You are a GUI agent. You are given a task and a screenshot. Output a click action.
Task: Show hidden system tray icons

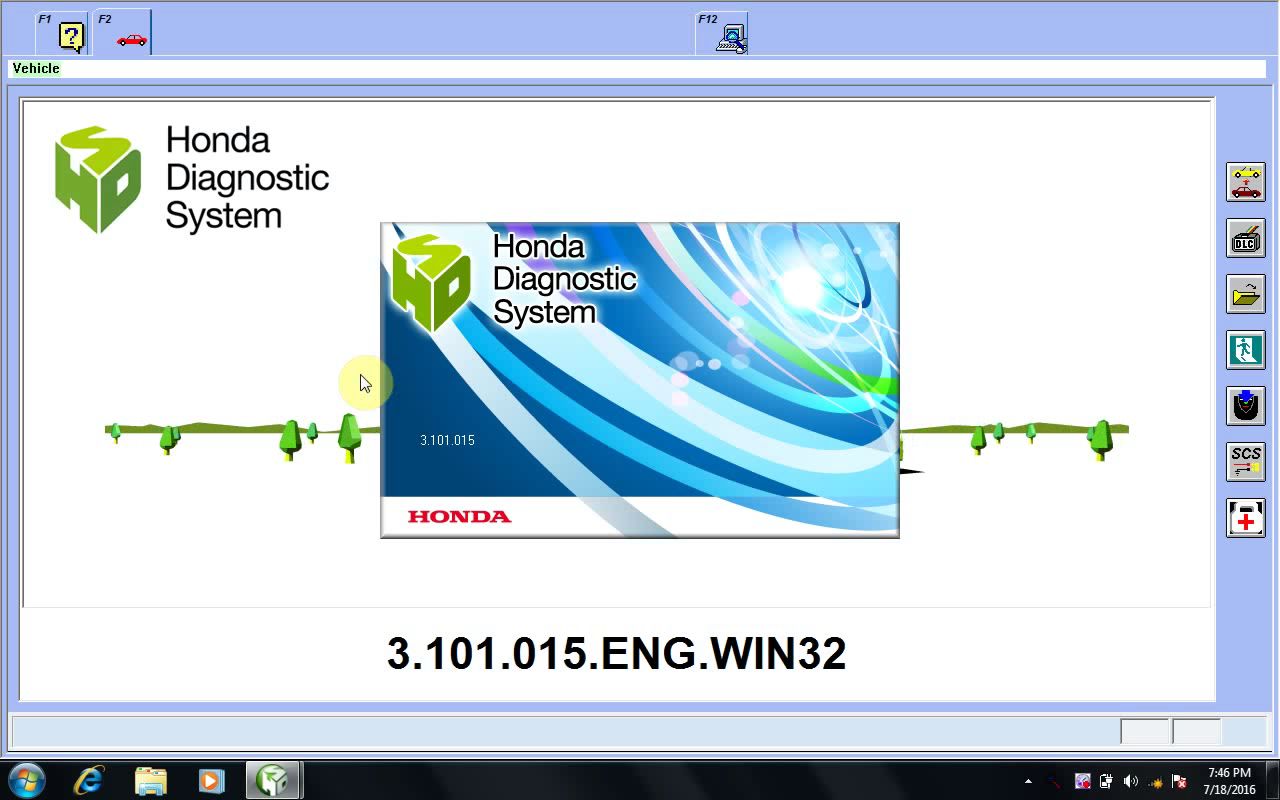click(x=1028, y=781)
